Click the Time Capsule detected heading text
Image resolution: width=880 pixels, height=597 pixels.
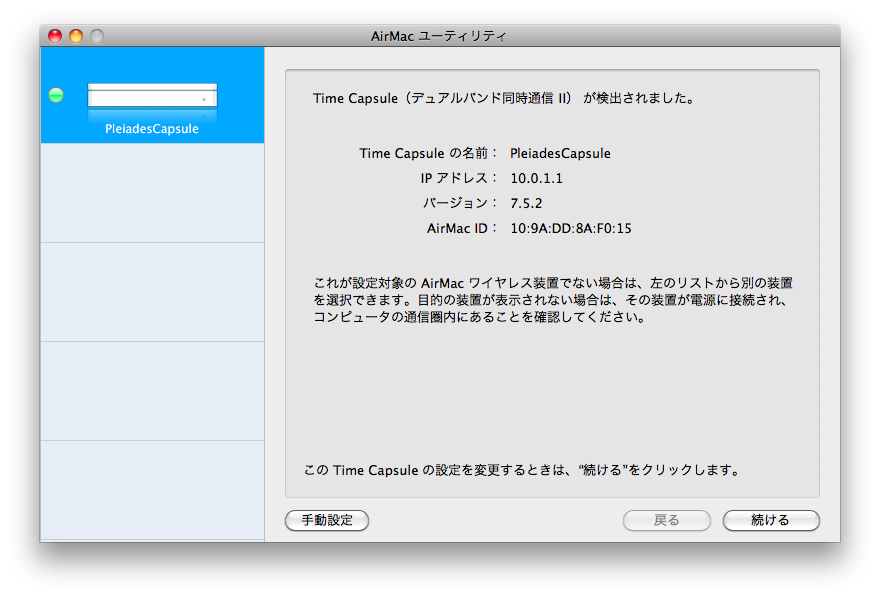click(504, 98)
